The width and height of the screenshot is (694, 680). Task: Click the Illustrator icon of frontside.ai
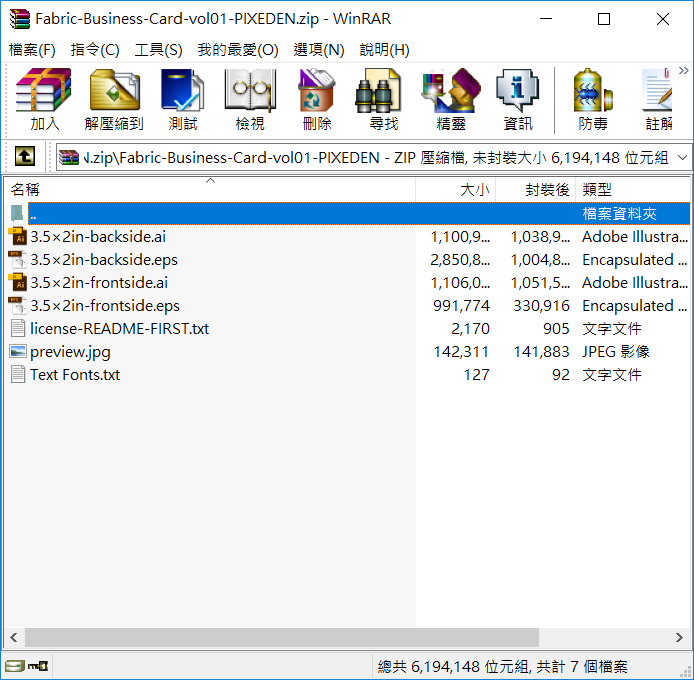(x=18, y=282)
